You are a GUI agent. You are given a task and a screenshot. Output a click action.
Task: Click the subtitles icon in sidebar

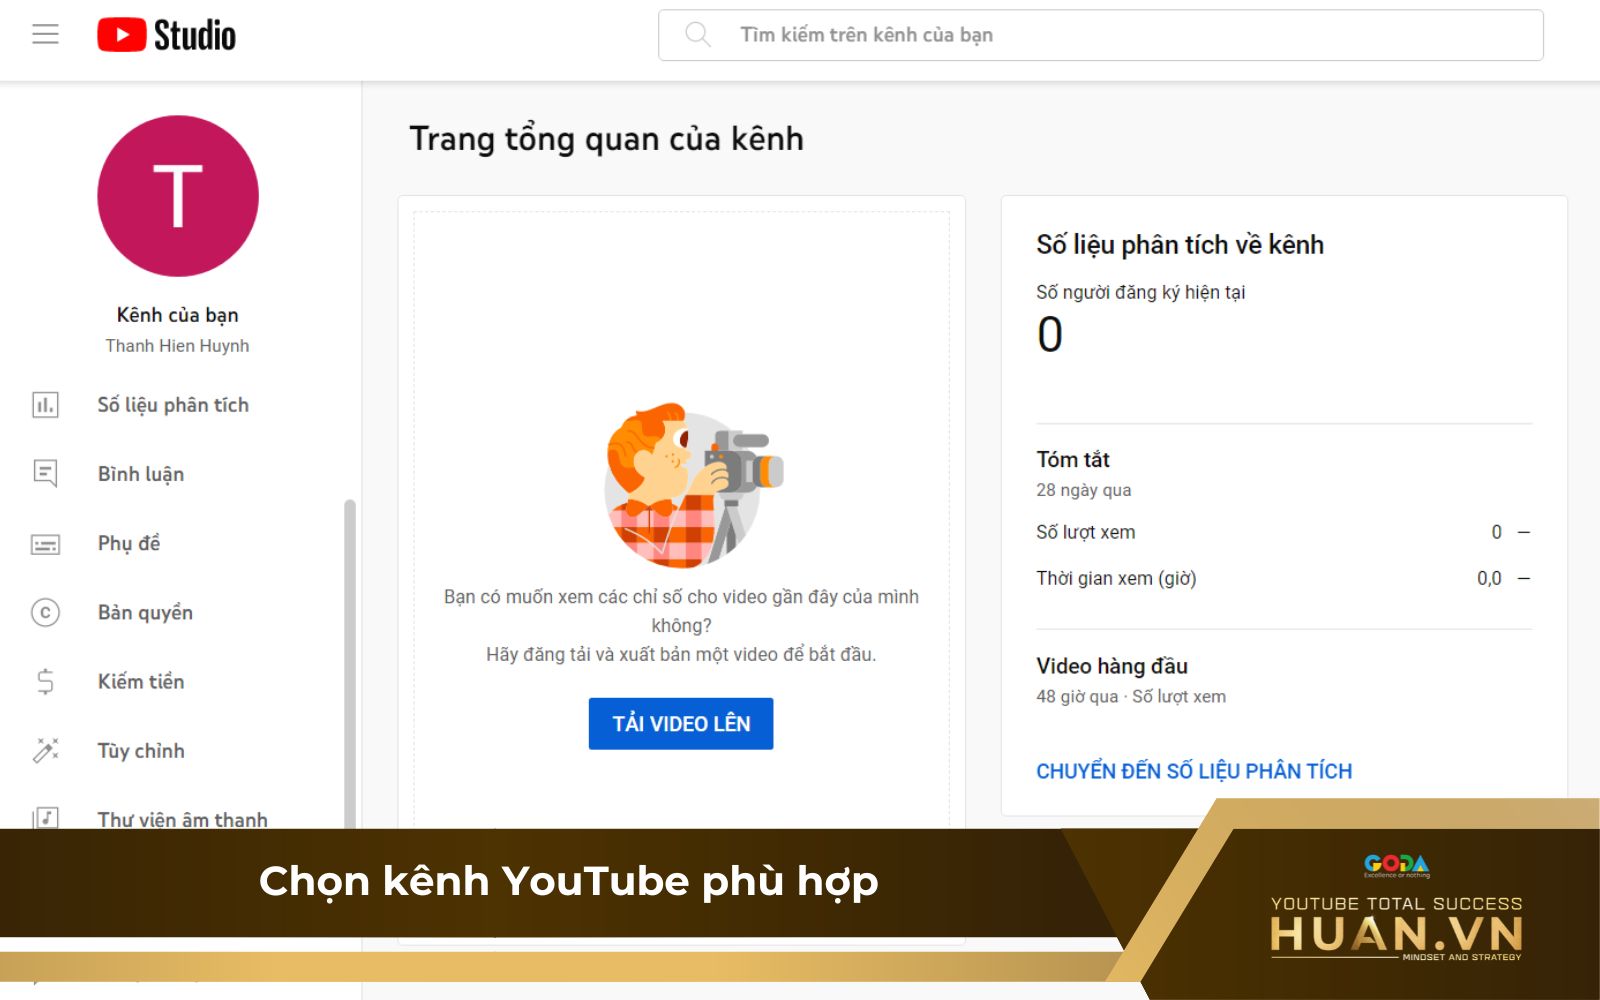click(45, 544)
